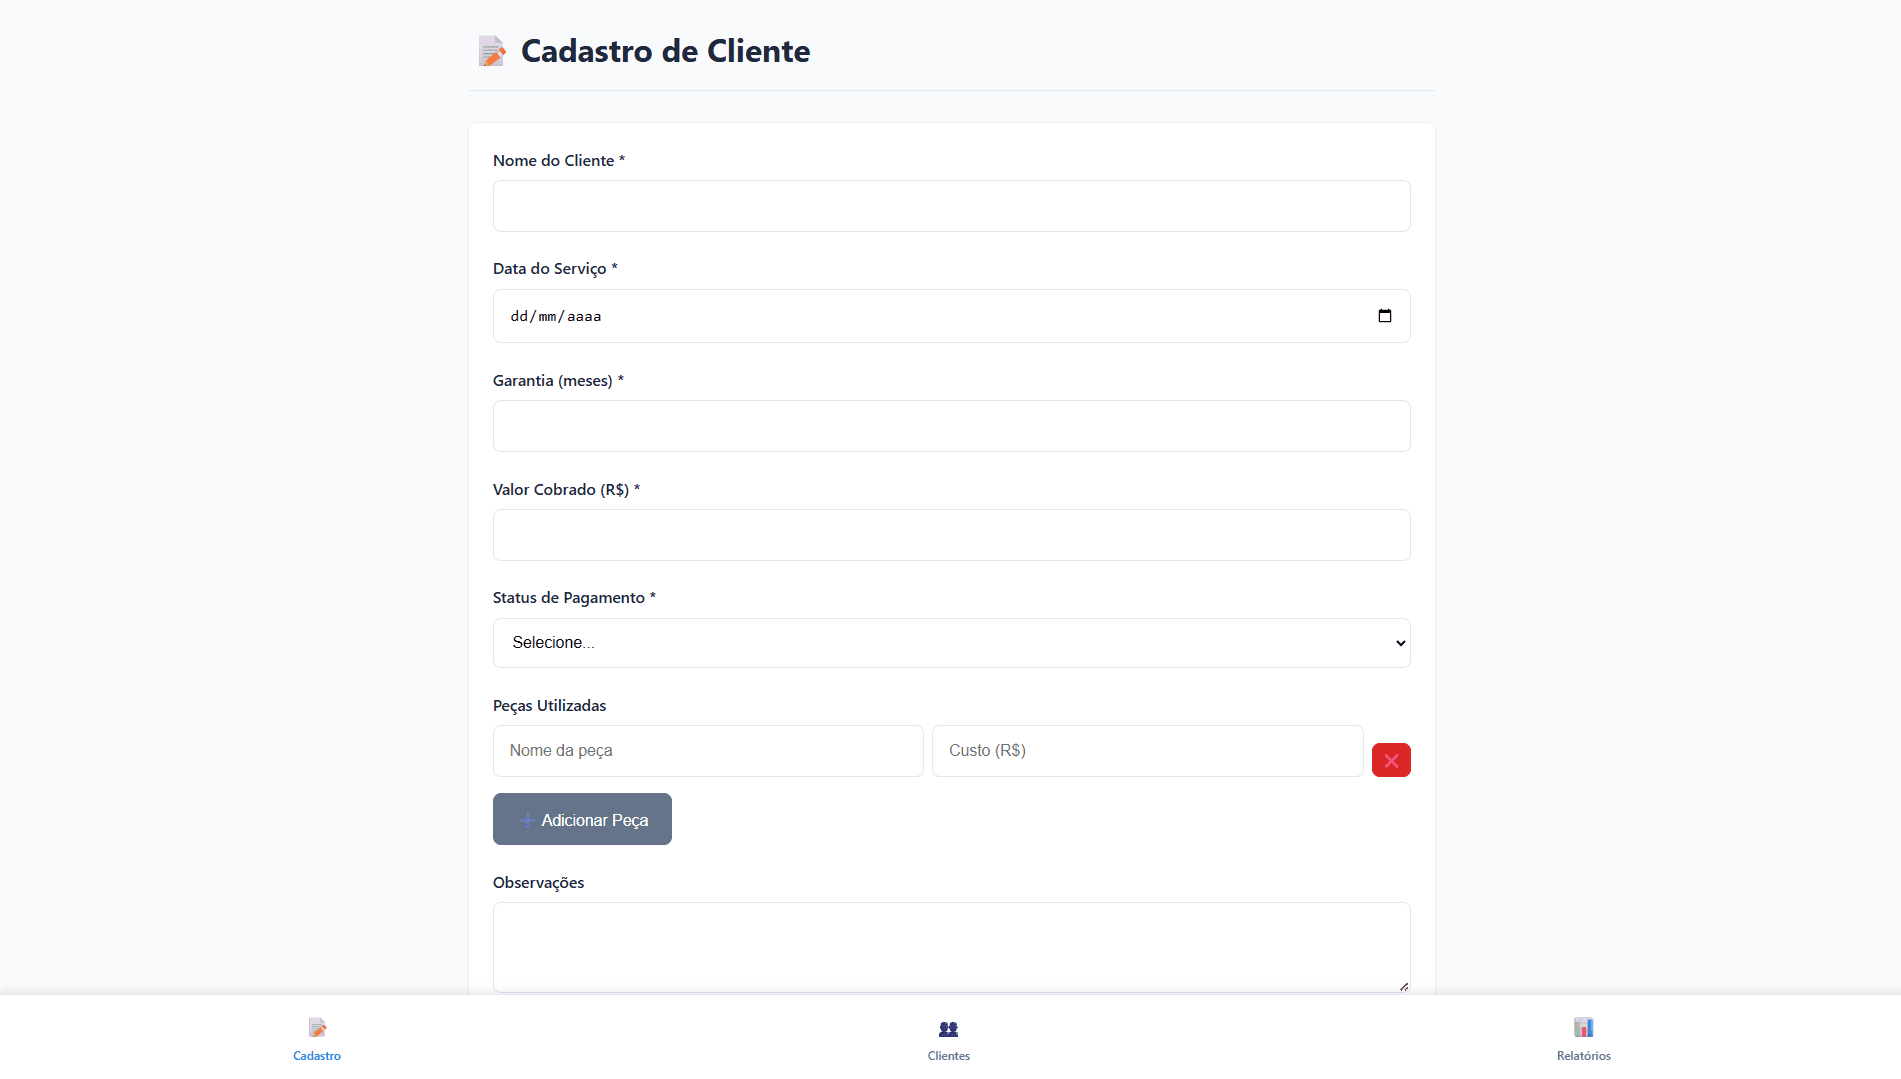The width and height of the screenshot is (1901, 1079).
Task: Click the plus icon on Adicionar Peça
Action: point(527,820)
